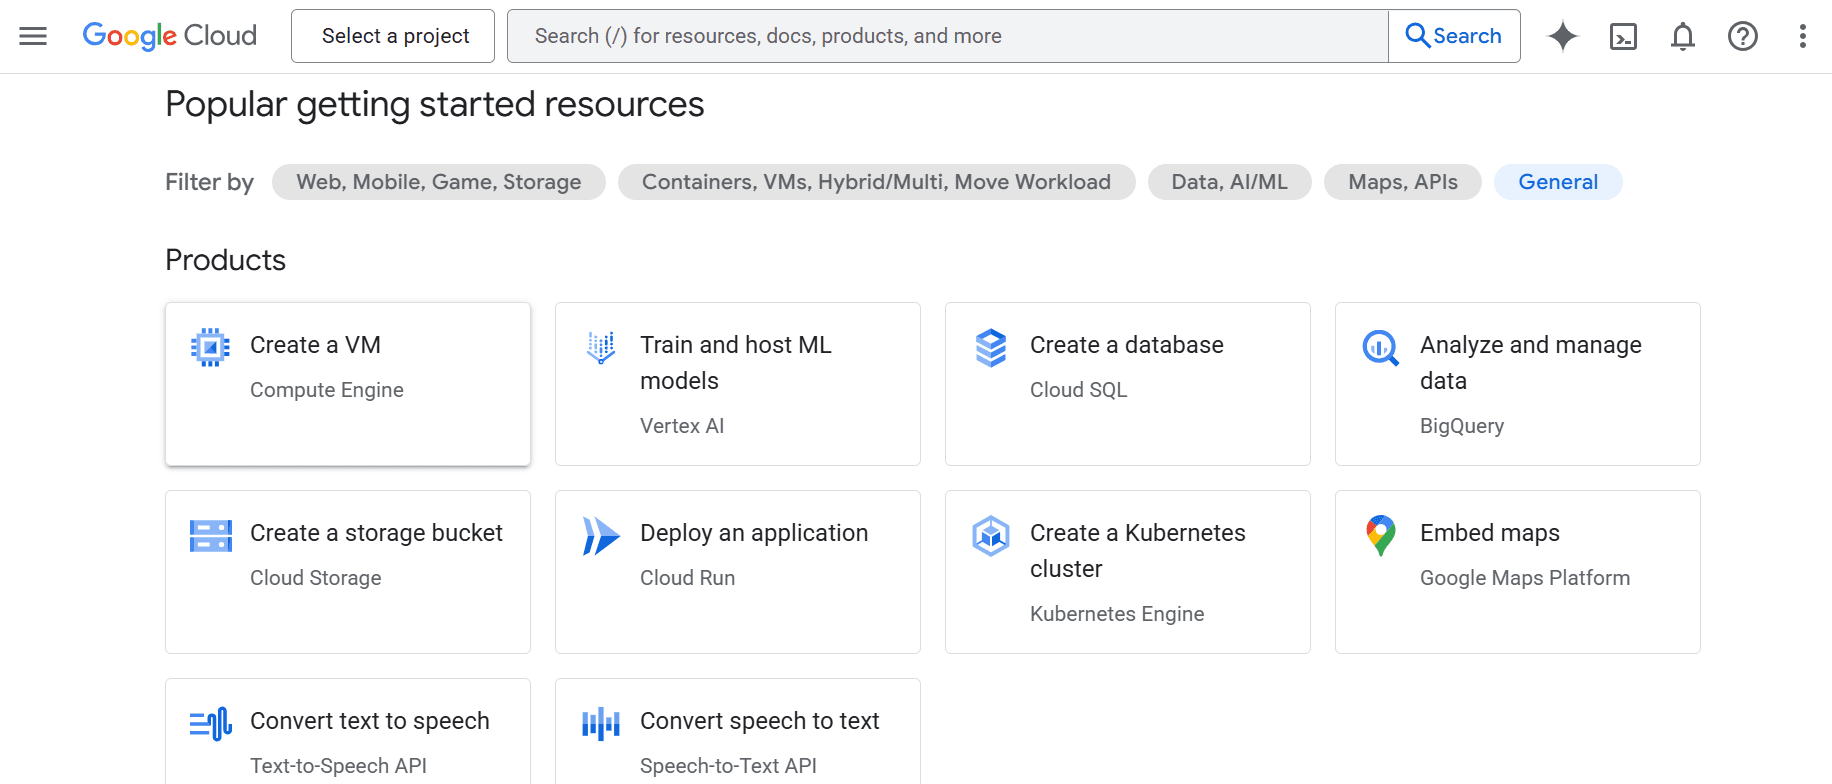Click the 'Products' section heading
1832x784 pixels.
tap(226, 260)
